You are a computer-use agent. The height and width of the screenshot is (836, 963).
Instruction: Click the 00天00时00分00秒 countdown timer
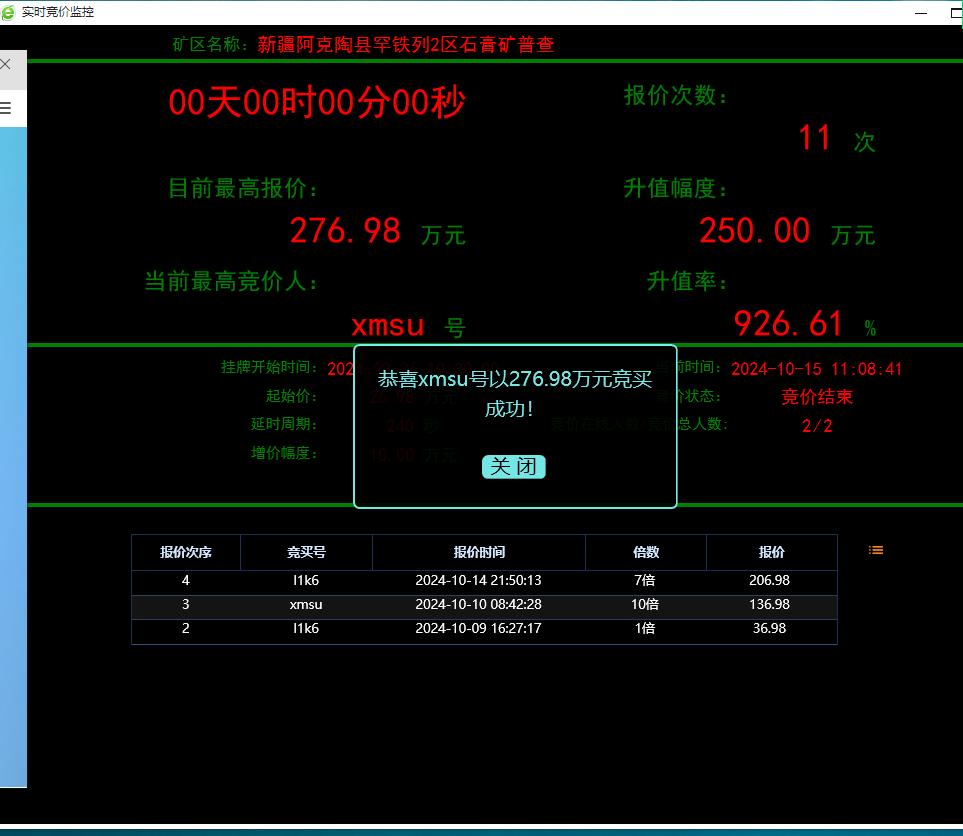pyautogui.click(x=316, y=102)
